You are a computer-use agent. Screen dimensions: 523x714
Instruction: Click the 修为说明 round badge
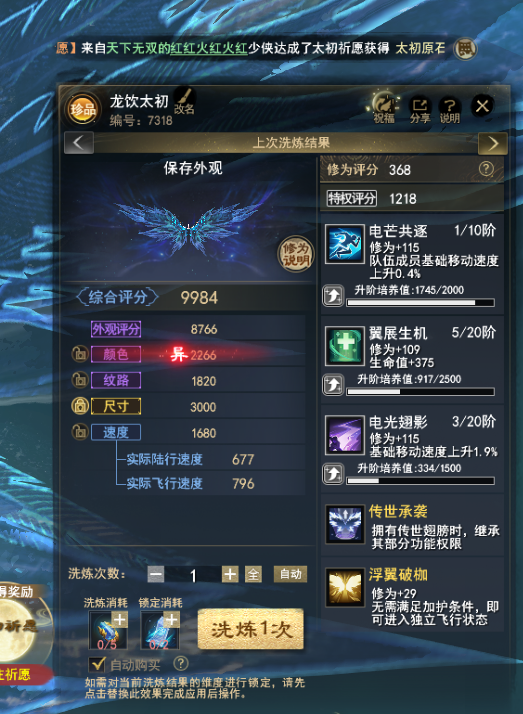pos(296,254)
